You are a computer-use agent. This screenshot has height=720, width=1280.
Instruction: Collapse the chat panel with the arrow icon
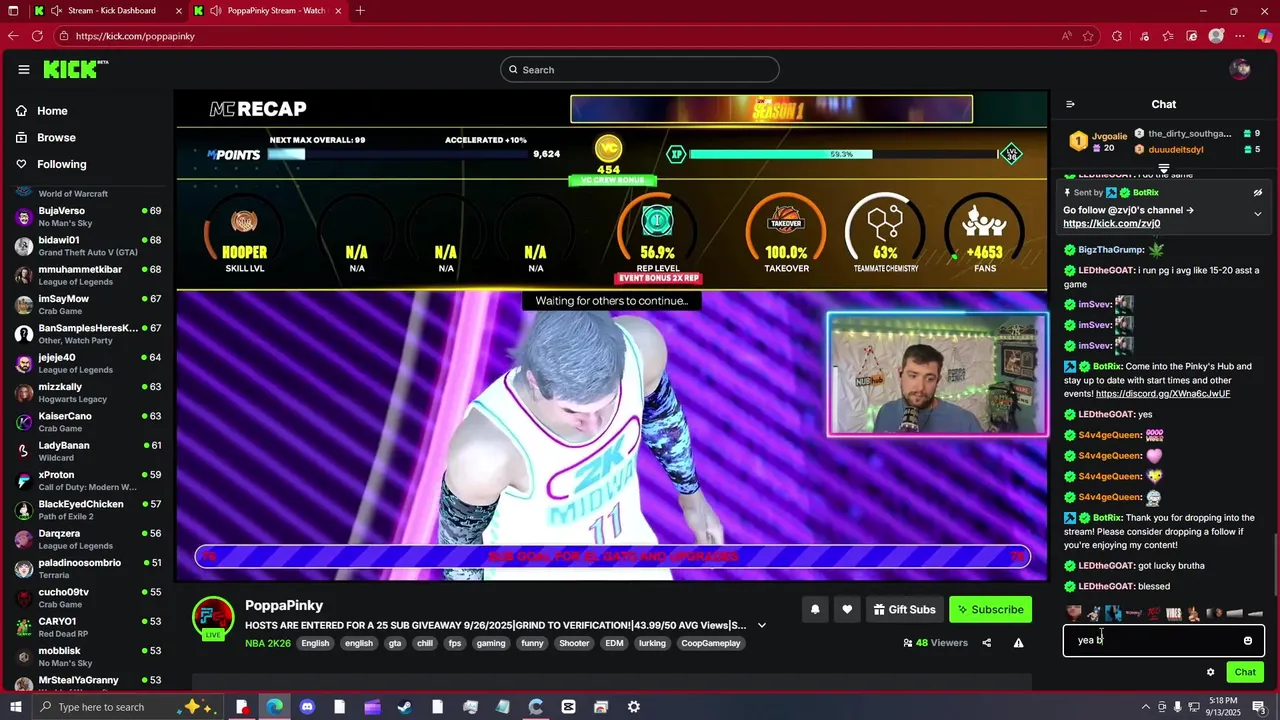(1070, 104)
